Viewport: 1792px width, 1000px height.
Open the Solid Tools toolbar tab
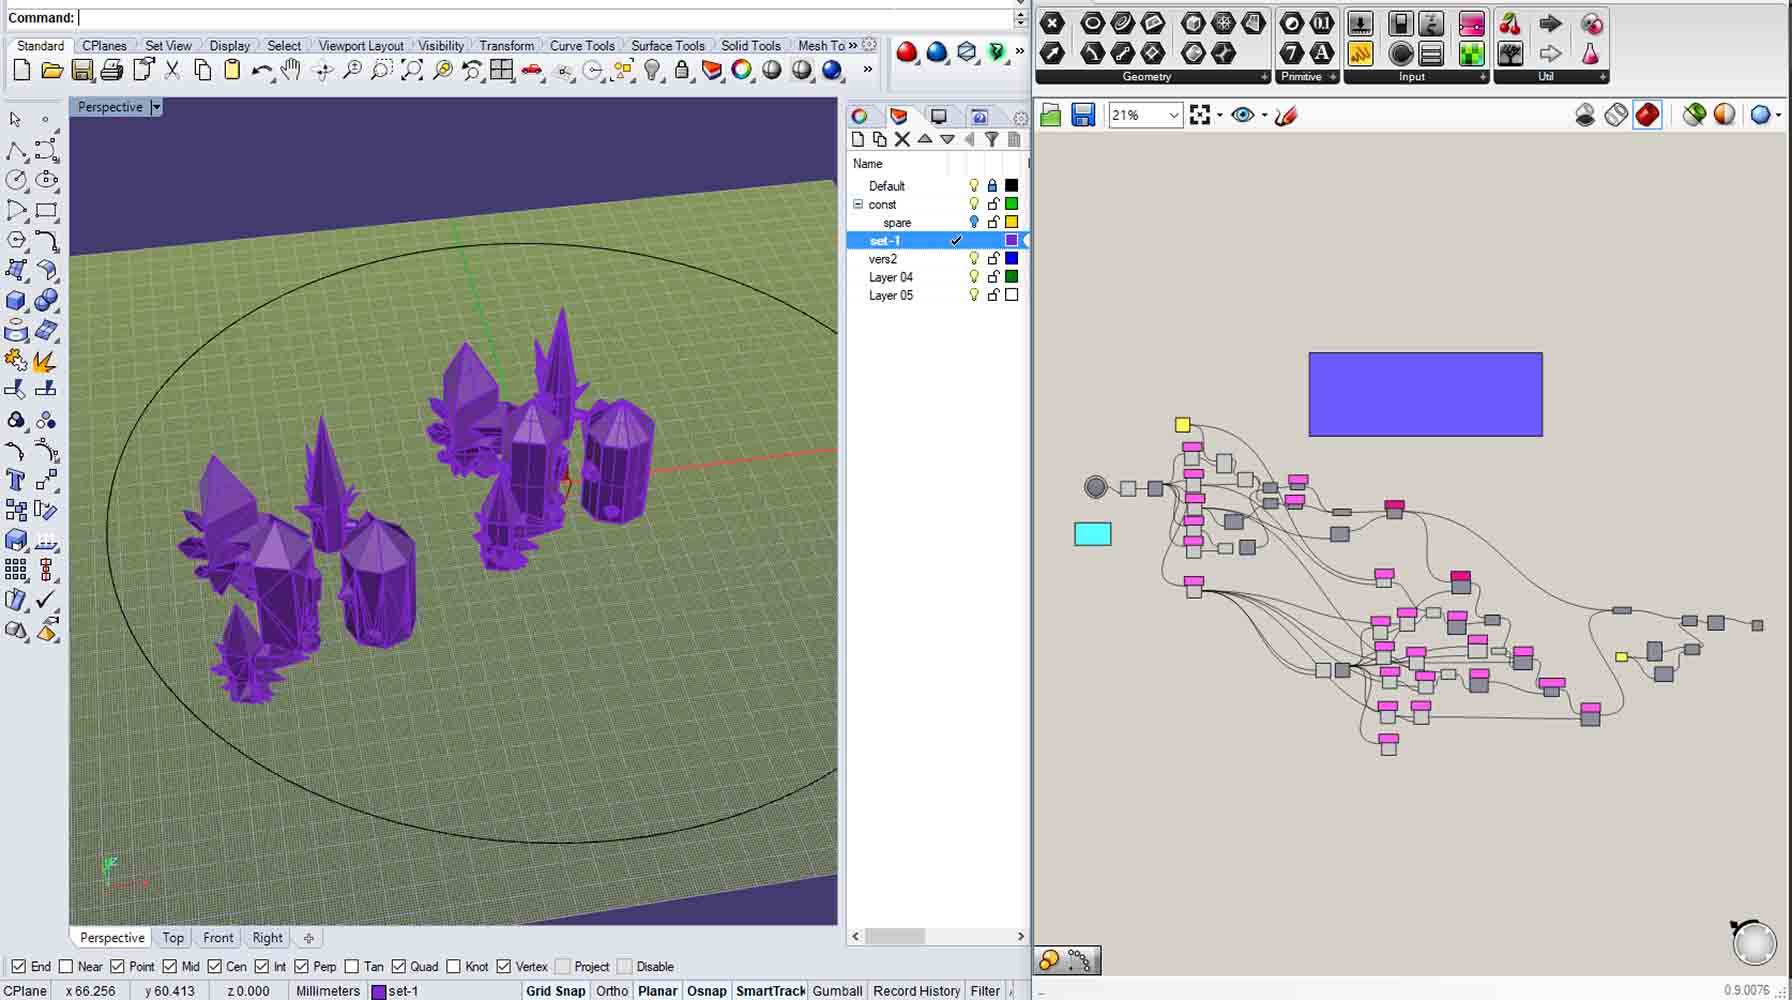point(750,45)
